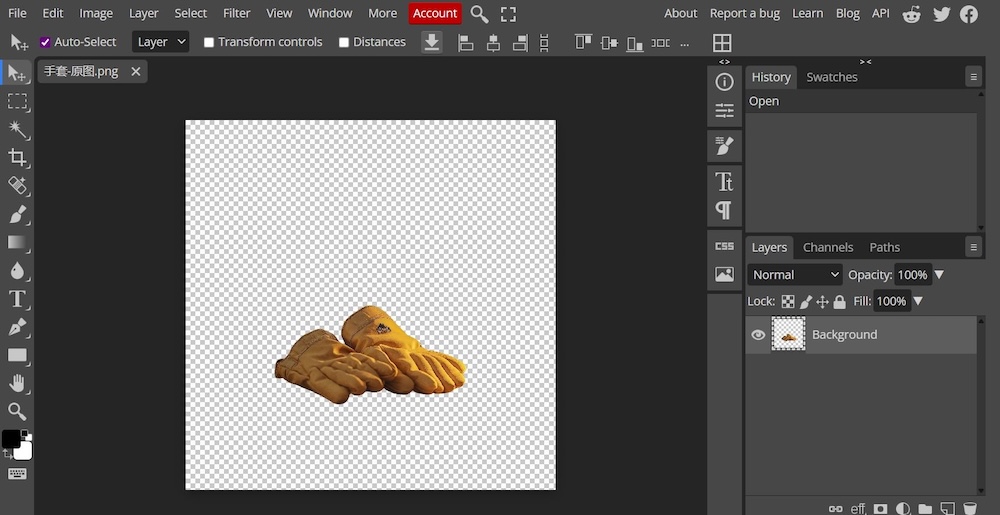
Task: Open the CSS panel icon
Action: pos(724,246)
